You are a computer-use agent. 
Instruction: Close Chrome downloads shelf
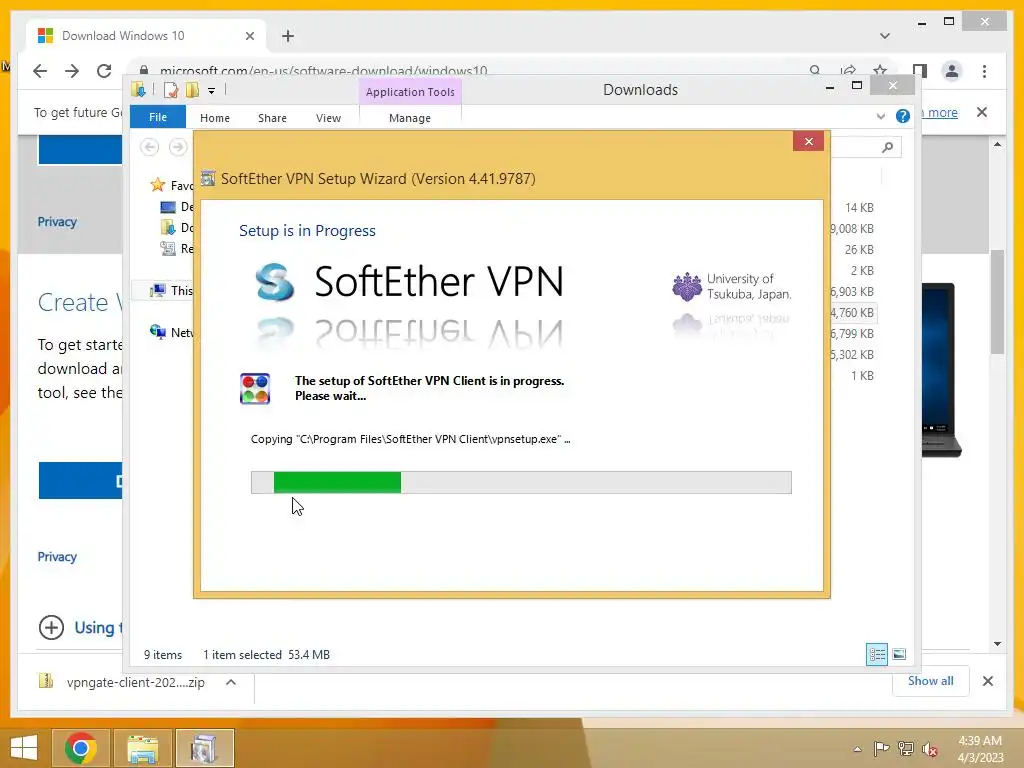(987, 681)
